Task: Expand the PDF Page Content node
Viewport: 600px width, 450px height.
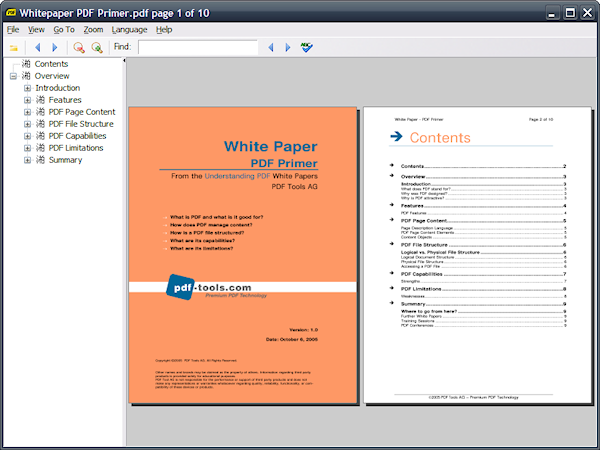Action: tap(27, 112)
